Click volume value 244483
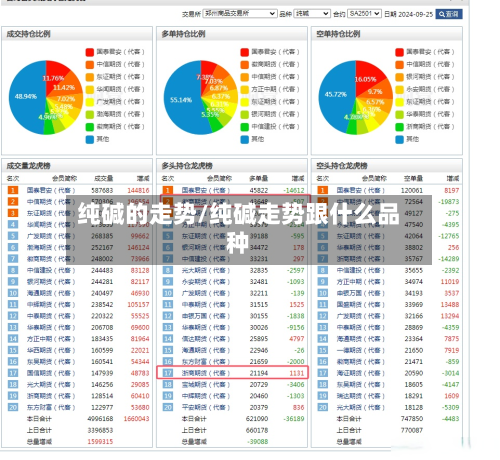 102,270
